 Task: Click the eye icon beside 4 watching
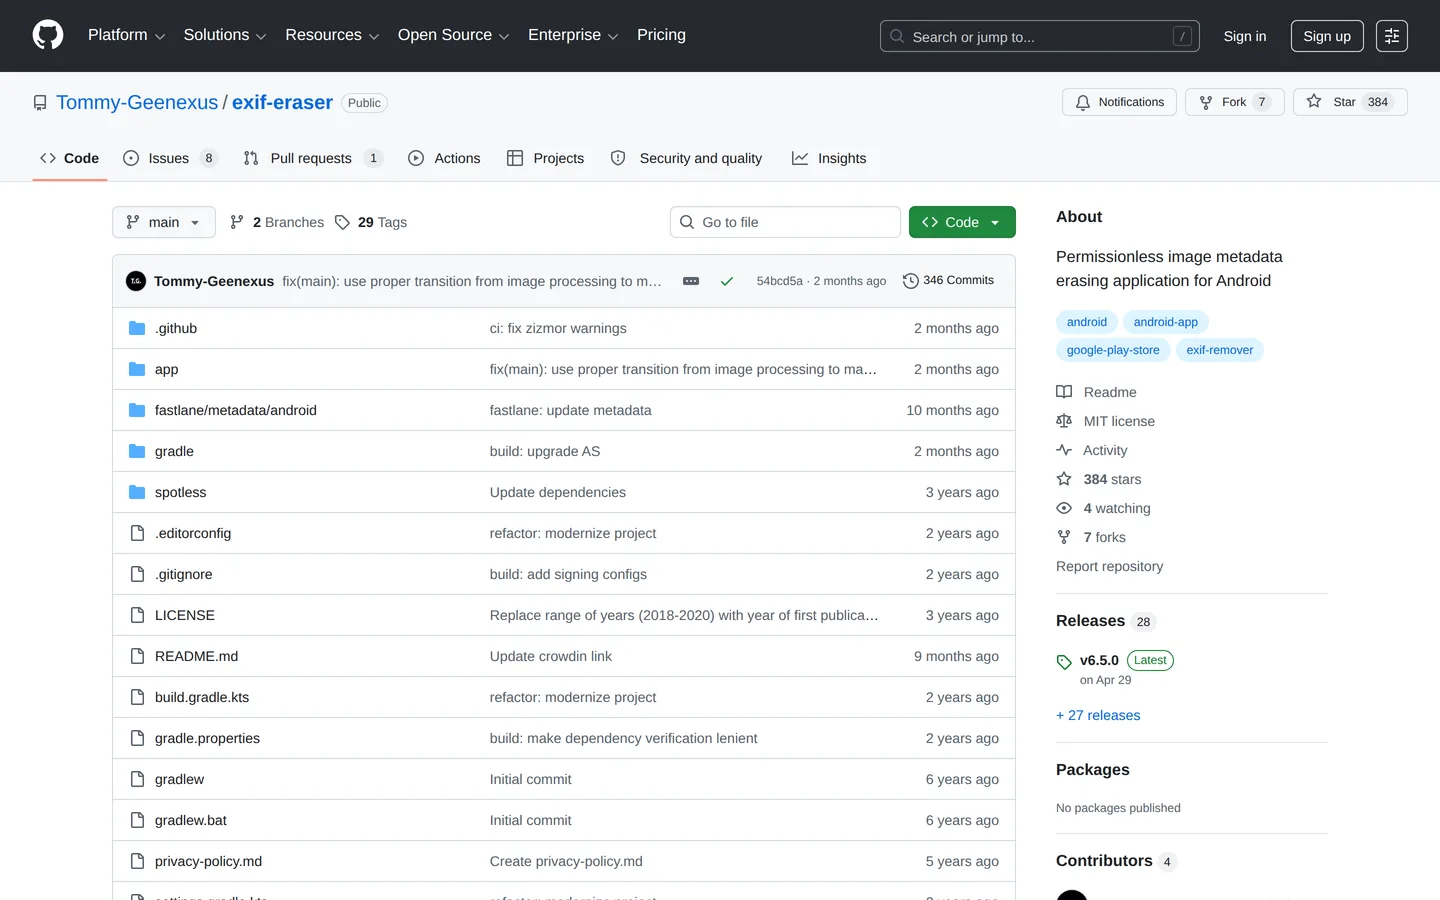[1064, 508]
